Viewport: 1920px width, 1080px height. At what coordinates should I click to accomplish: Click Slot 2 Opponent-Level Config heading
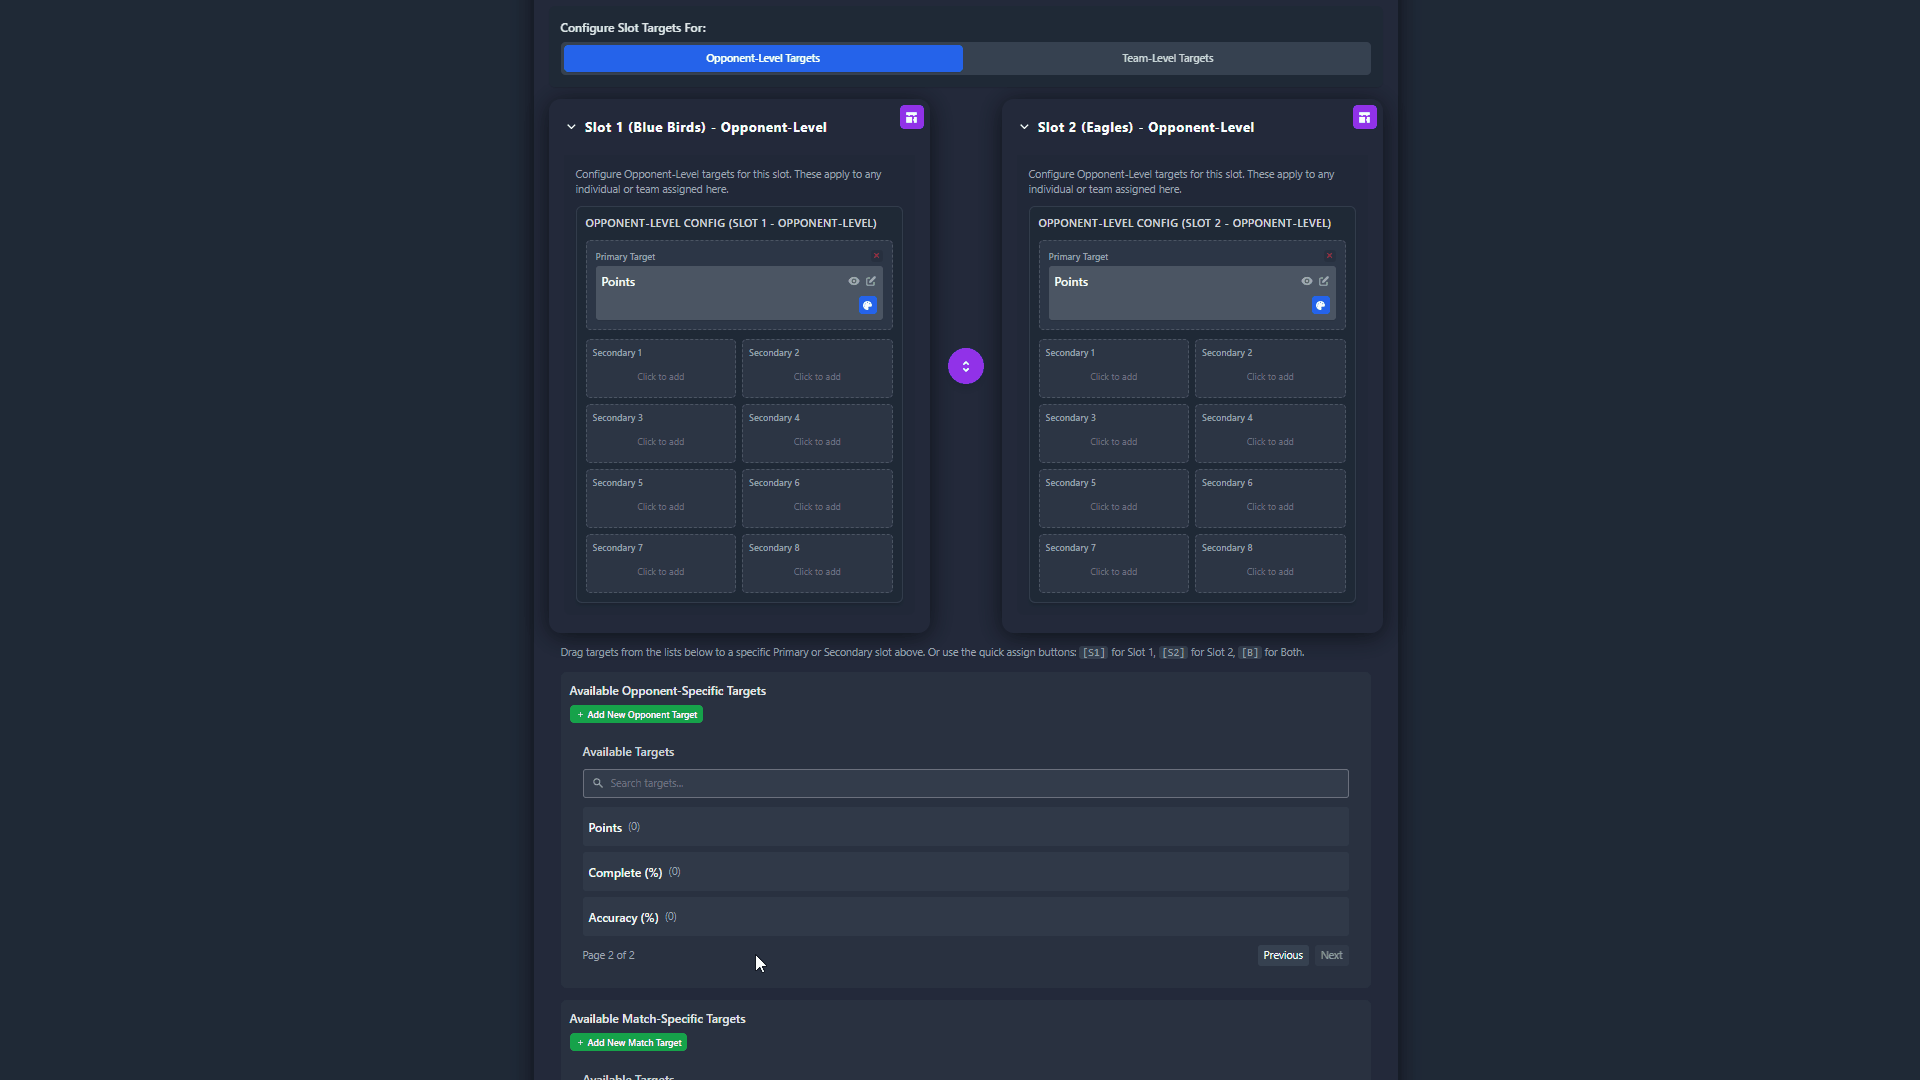[x=1184, y=223]
